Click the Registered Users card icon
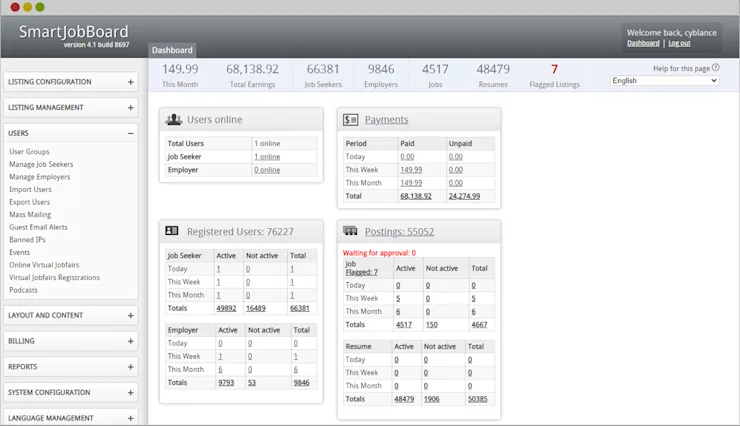Screen dimensions: 740x426 click(172, 231)
